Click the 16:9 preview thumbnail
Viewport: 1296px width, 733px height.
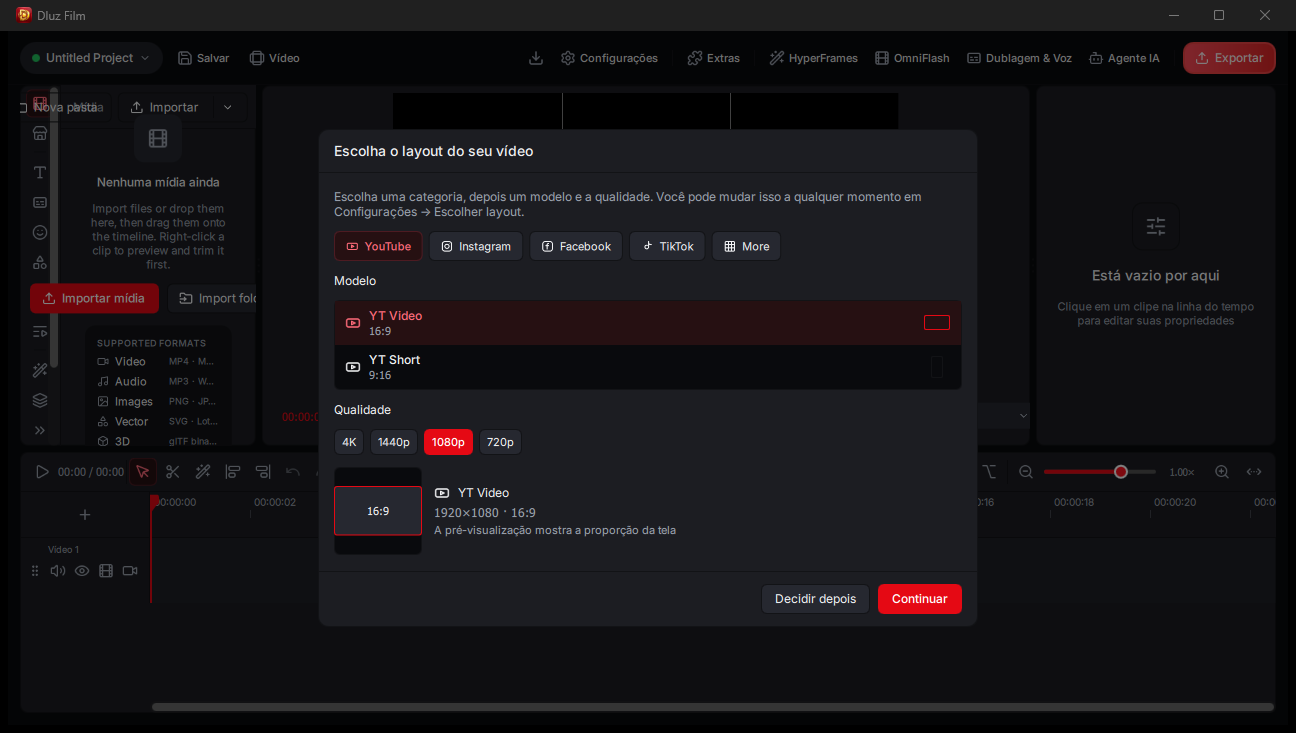coord(378,511)
